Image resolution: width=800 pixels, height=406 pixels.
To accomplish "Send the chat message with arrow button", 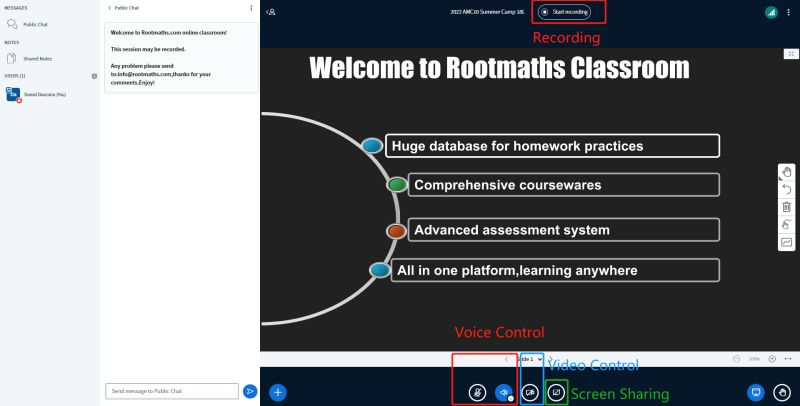I will tap(250, 391).
